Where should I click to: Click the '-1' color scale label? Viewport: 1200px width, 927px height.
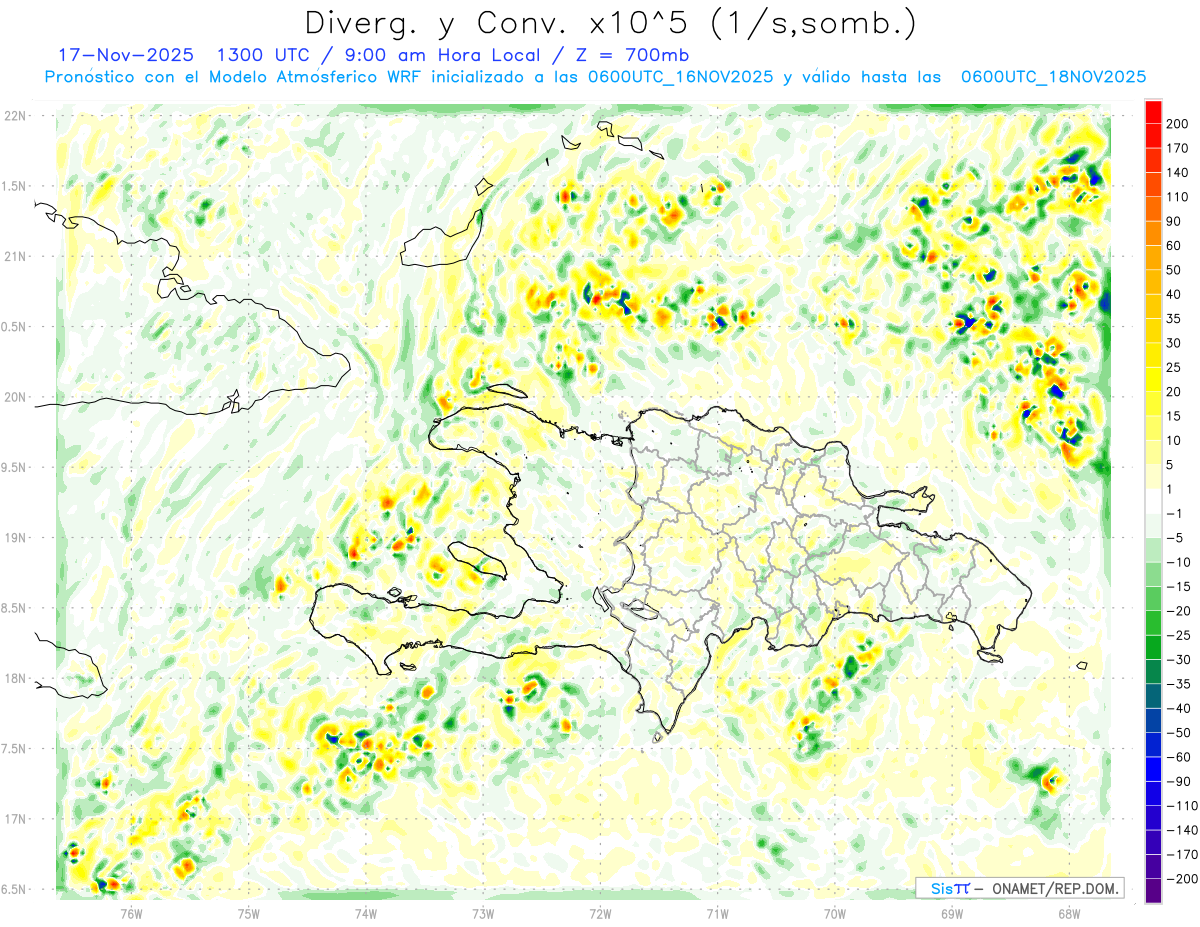[x=1173, y=513]
